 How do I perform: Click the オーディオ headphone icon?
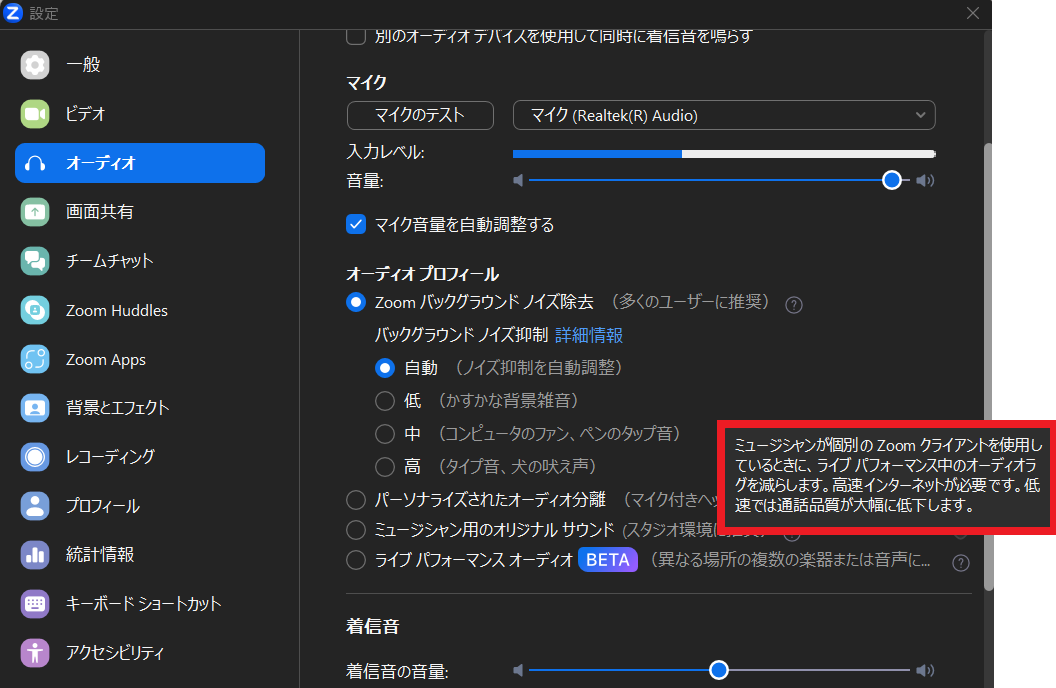[x=35, y=163]
